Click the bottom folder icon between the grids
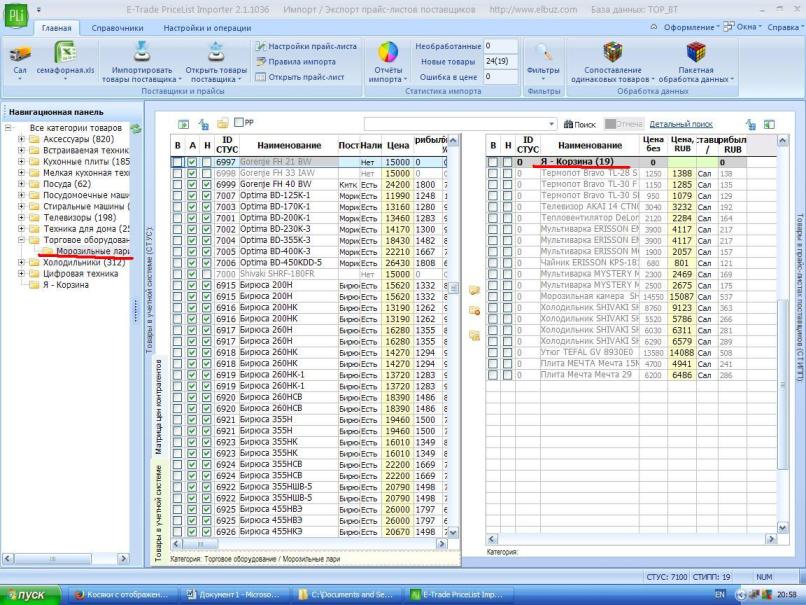The height and width of the screenshot is (605, 806). [x=474, y=336]
